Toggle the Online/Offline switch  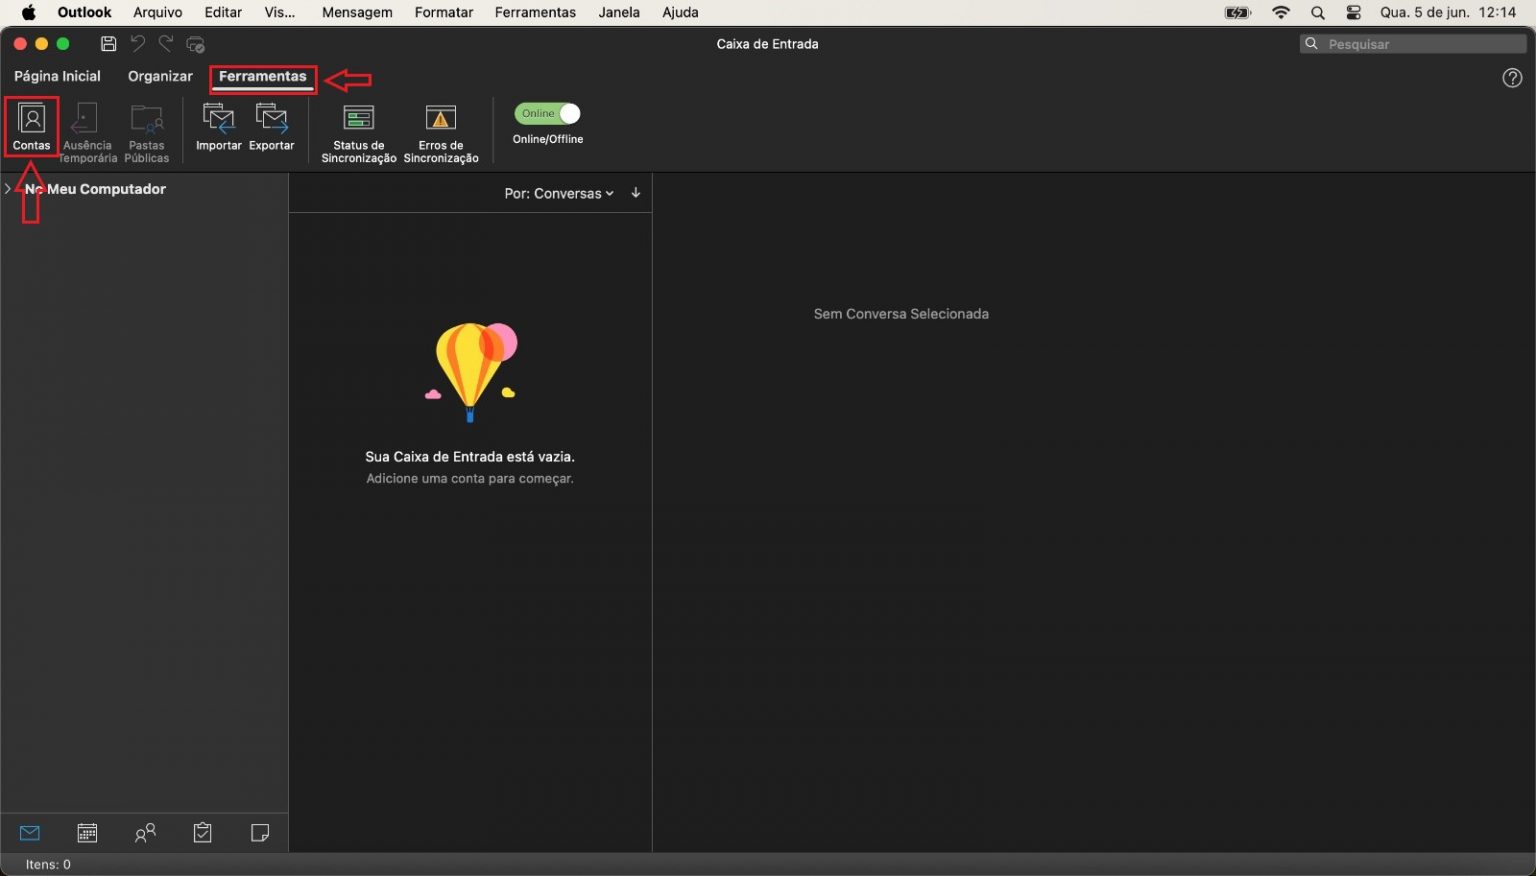[547, 113]
